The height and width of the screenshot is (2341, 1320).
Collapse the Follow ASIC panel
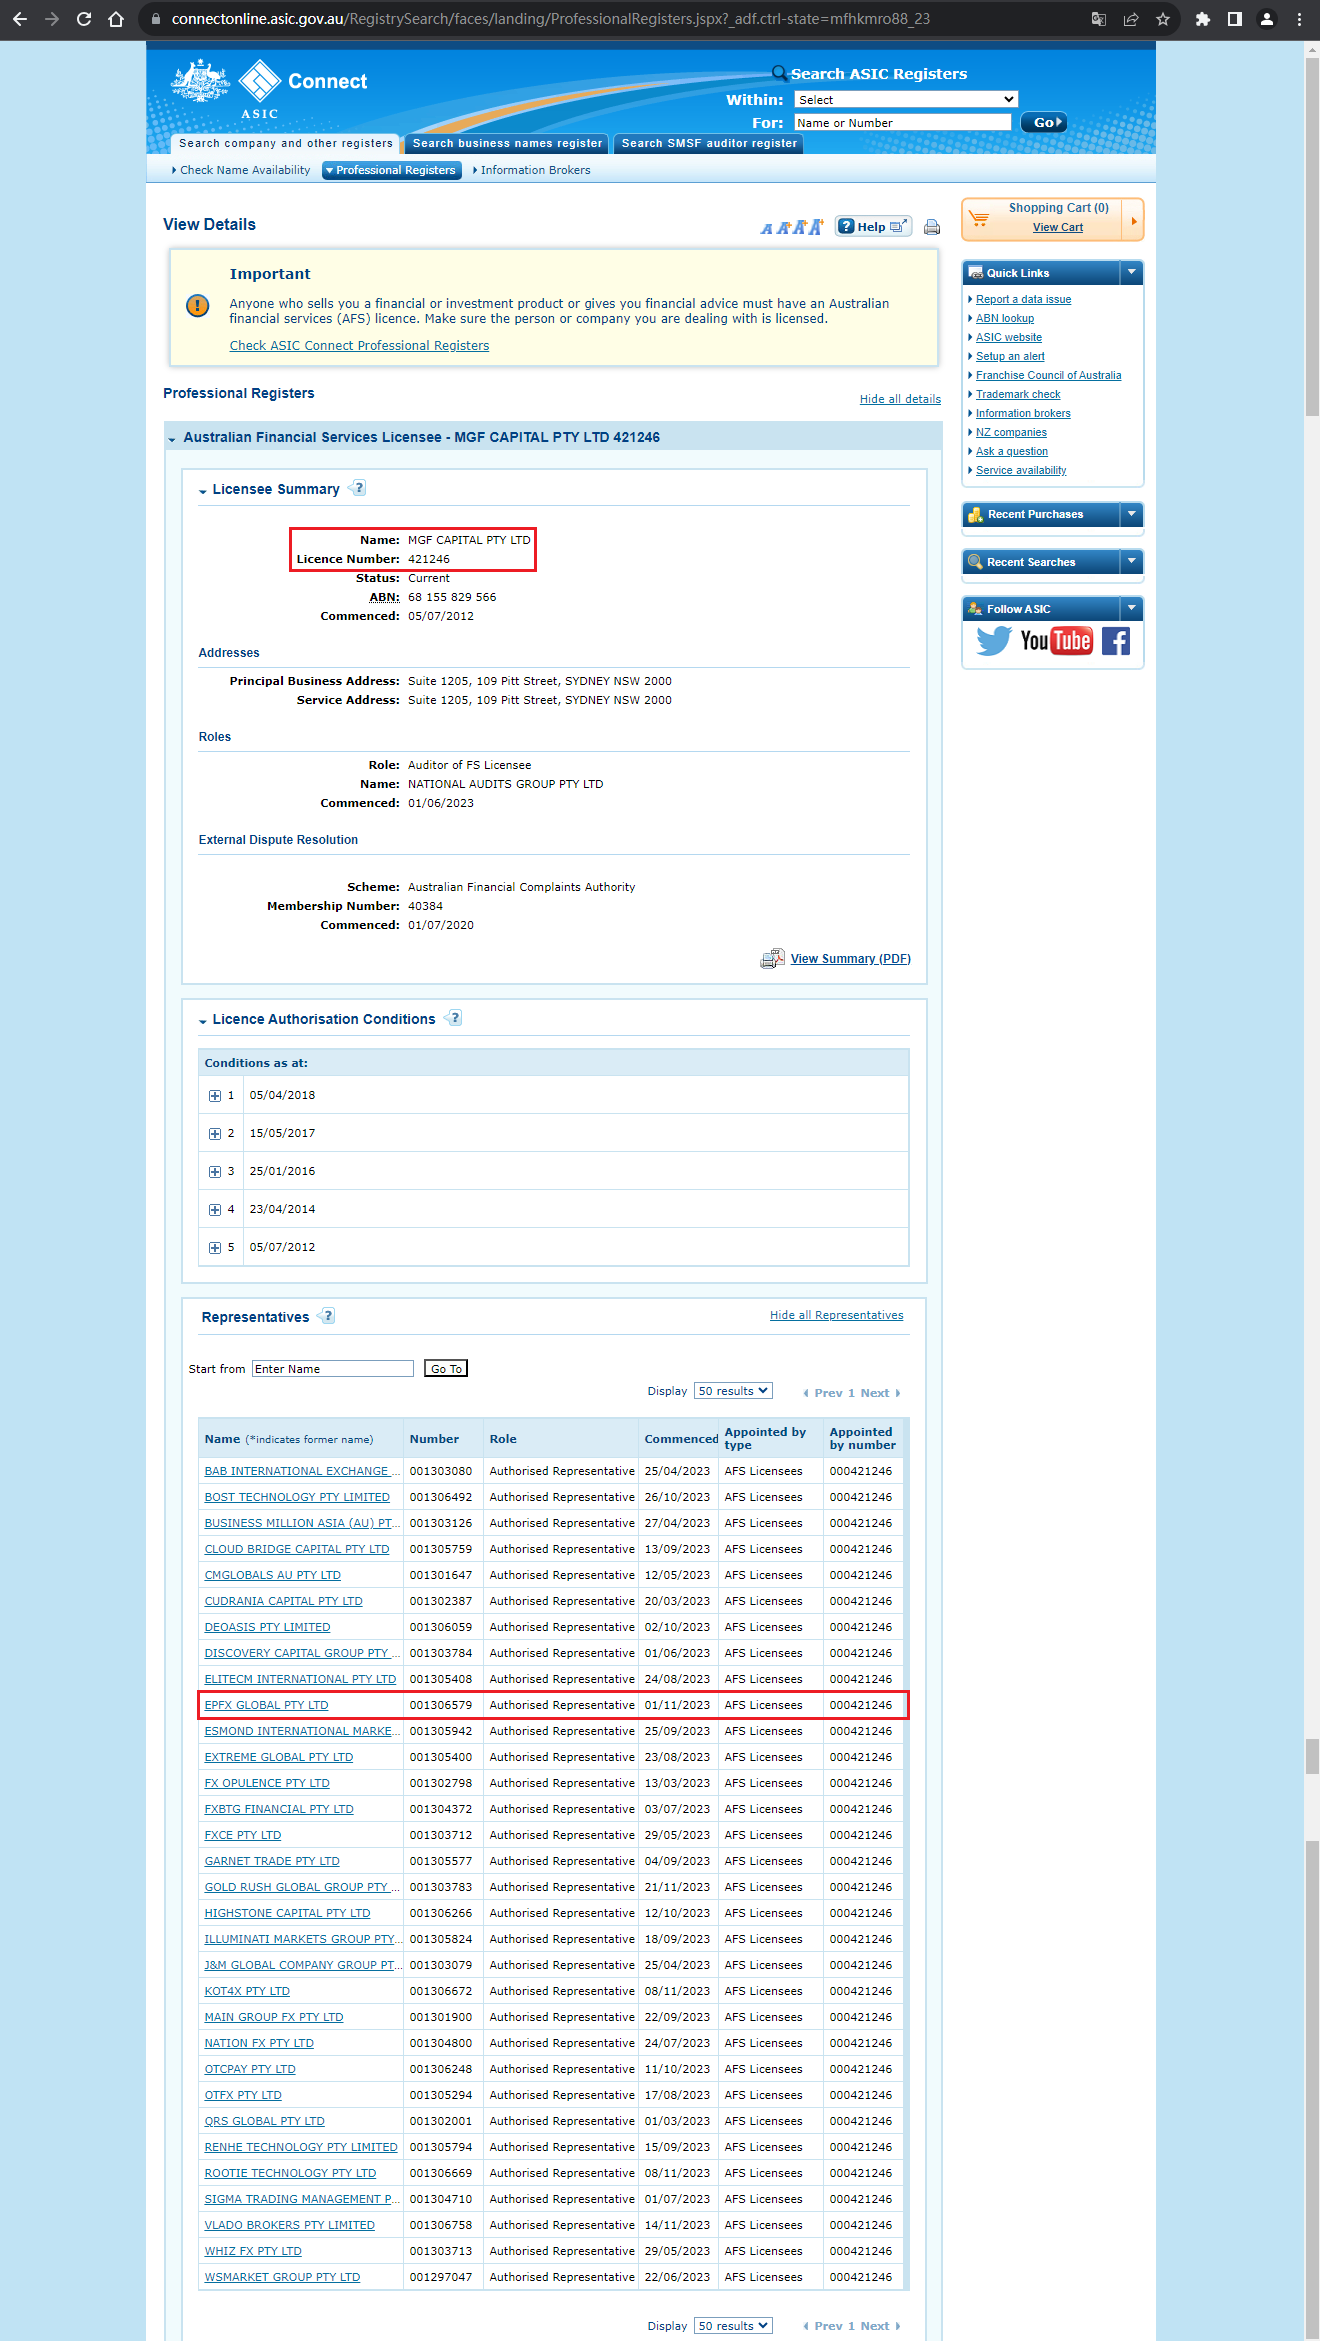point(1131,608)
